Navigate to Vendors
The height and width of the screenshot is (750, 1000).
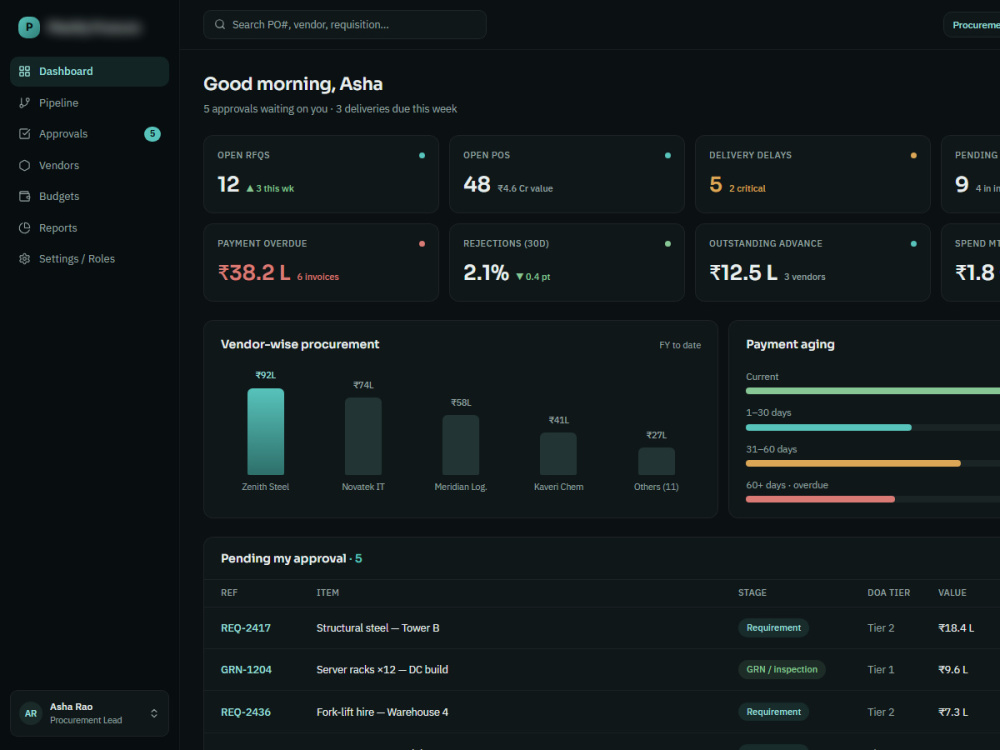[89, 165]
